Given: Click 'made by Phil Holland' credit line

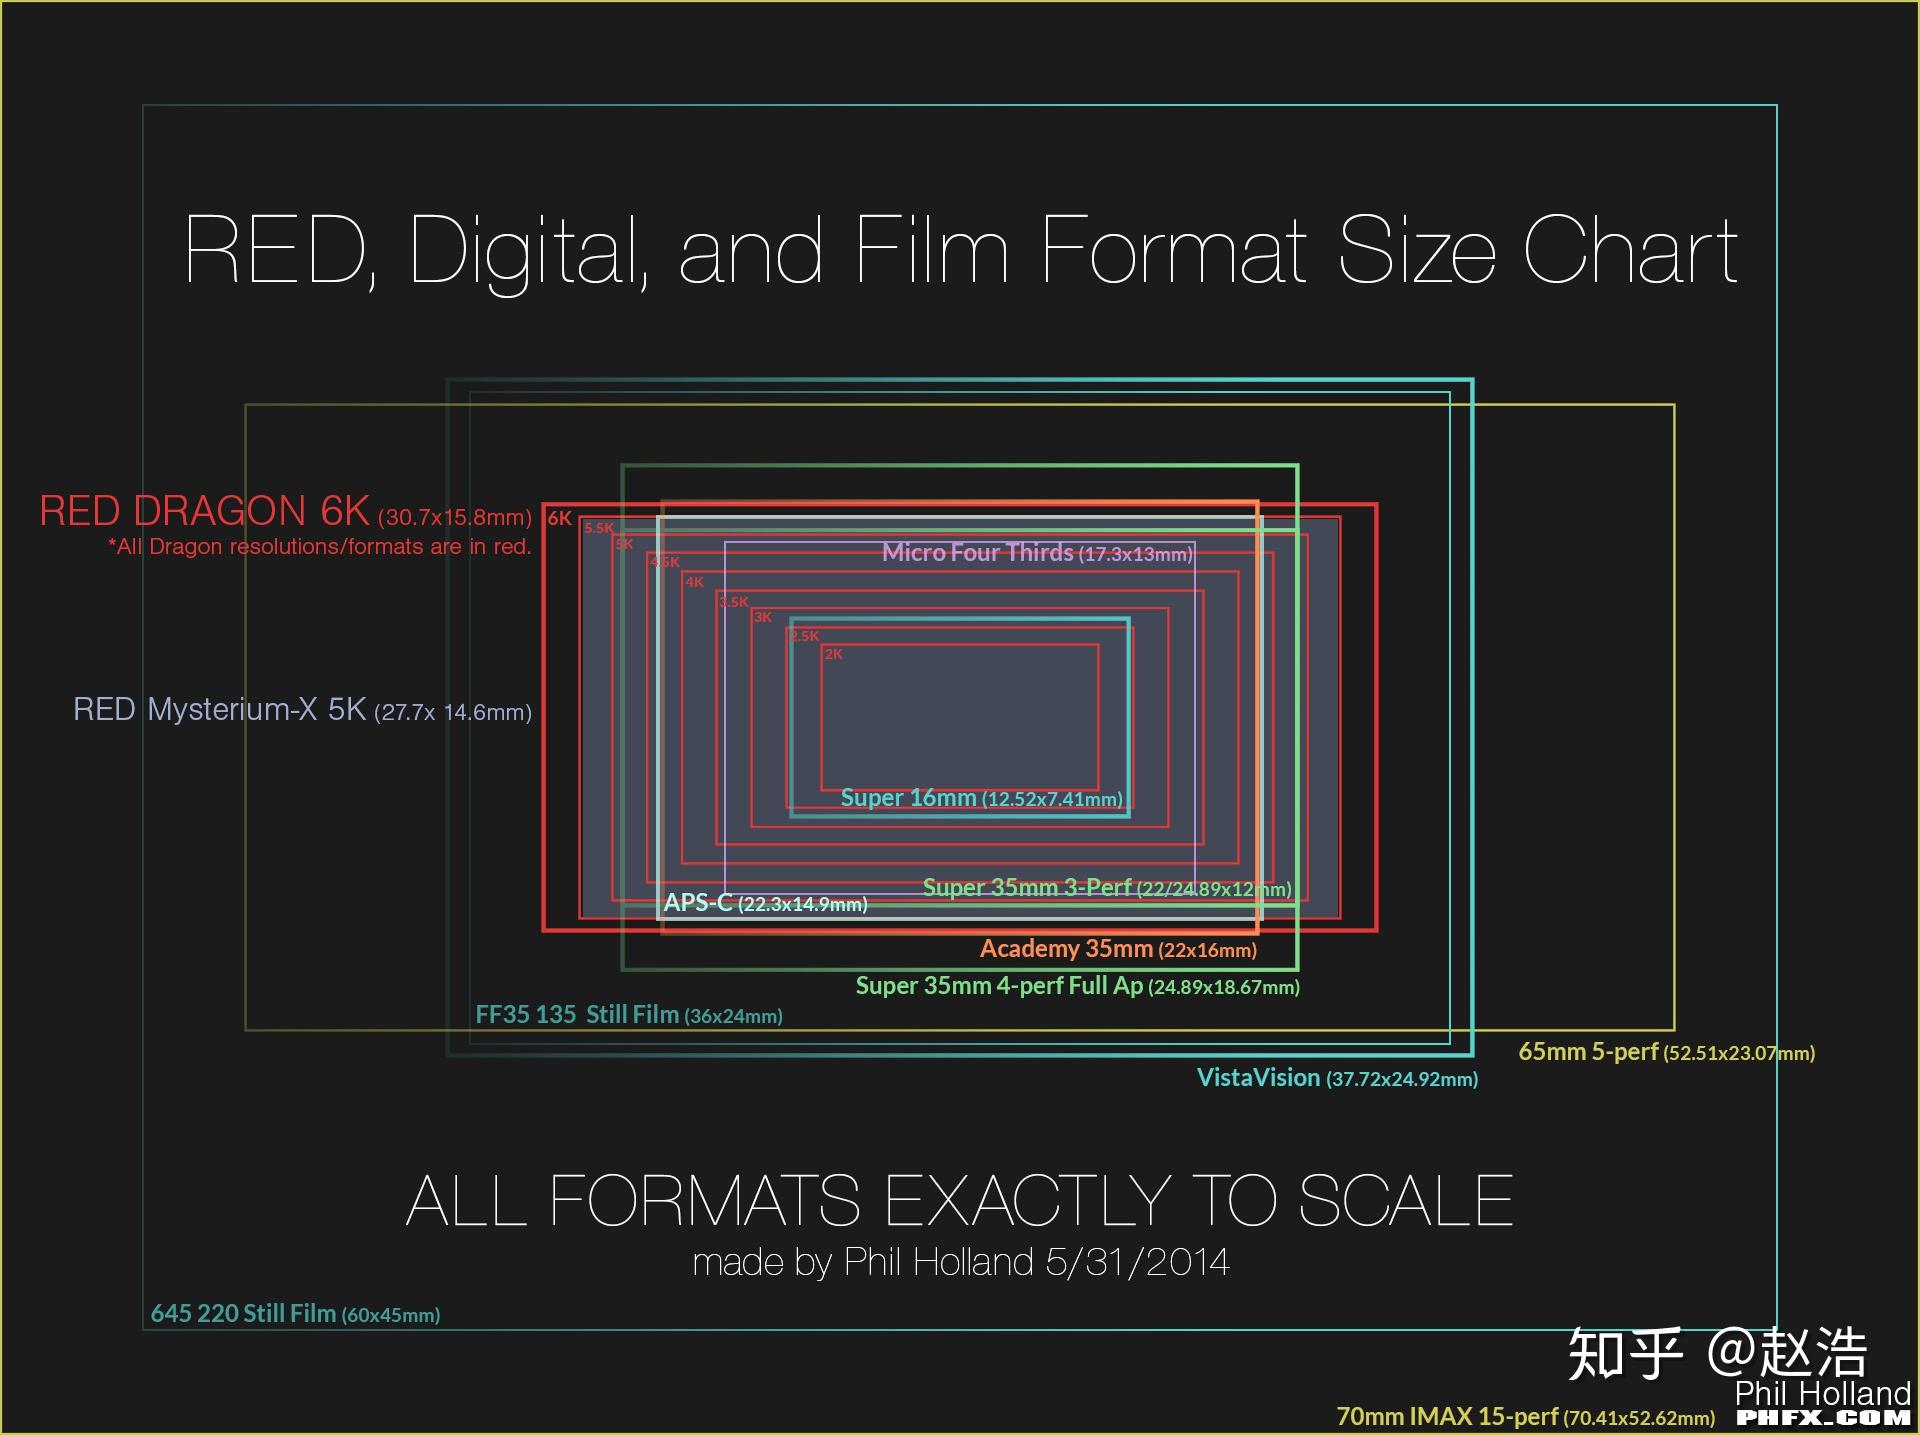Looking at the screenshot, I should coord(960,1262).
